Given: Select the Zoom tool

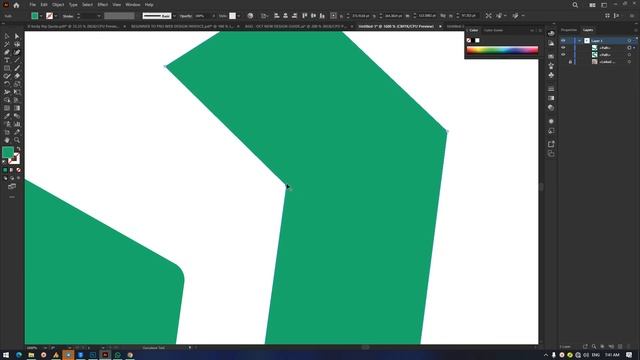Looking at the screenshot, I should tap(17, 140).
